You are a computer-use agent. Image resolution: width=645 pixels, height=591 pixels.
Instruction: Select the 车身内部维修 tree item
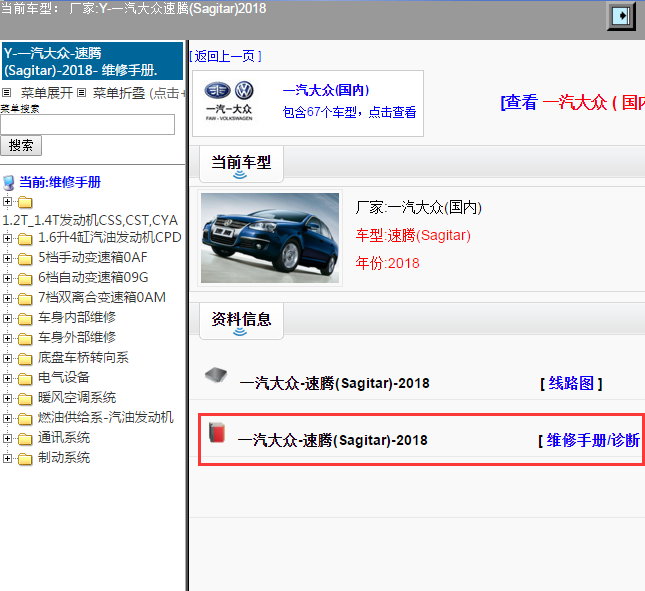(x=77, y=318)
